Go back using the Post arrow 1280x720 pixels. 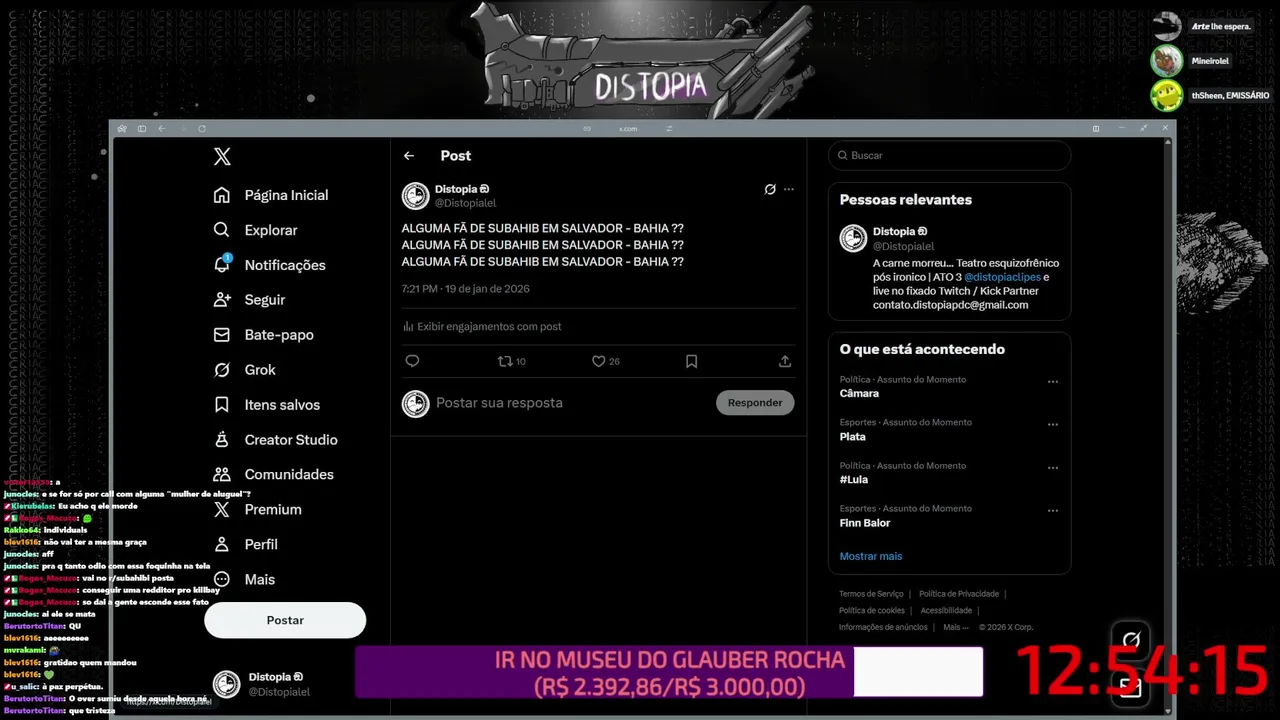[x=409, y=156]
